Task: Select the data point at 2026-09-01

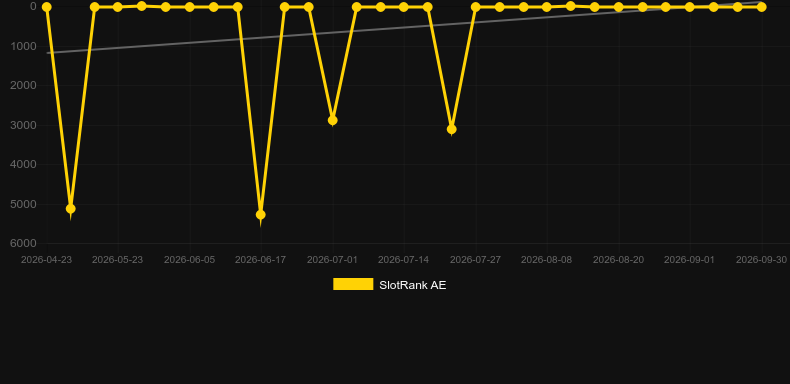Action: pyautogui.click(x=690, y=7)
